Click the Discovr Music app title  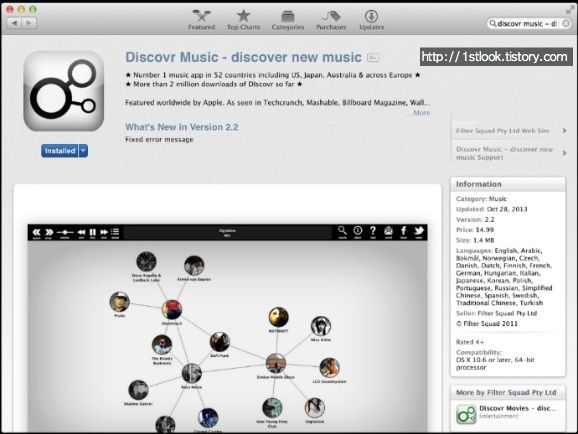(x=243, y=57)
